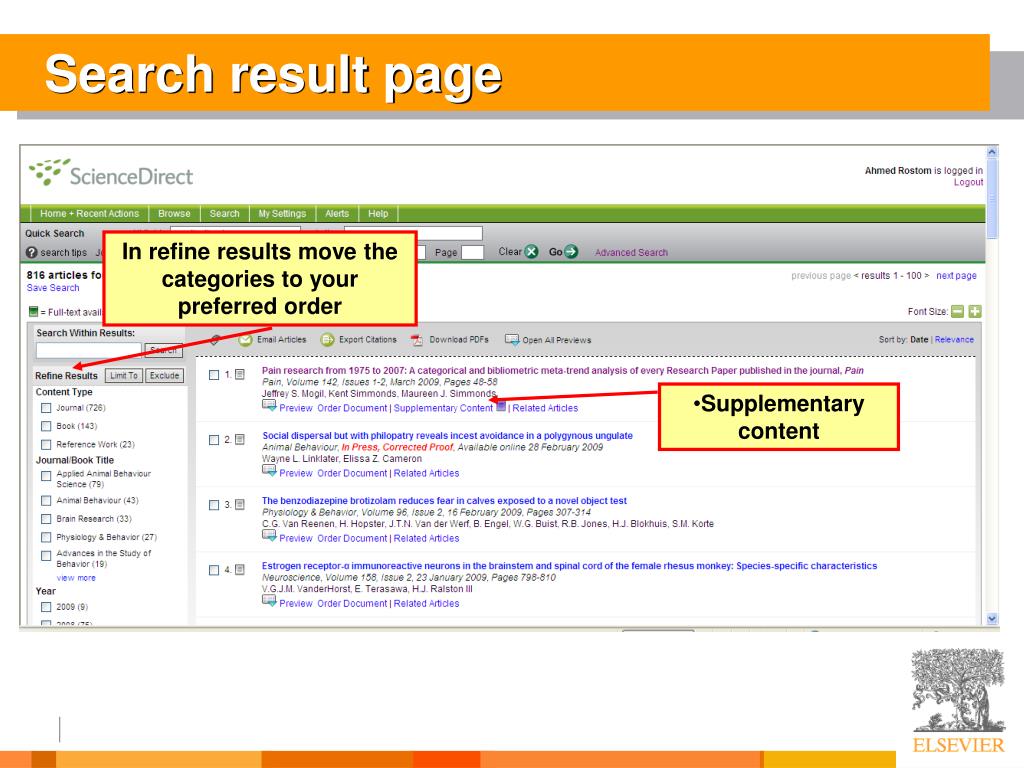Click the Download PDFs icon
This screenshot has height=768, width=1024.
pyautogui.click(x=417, y=340)
